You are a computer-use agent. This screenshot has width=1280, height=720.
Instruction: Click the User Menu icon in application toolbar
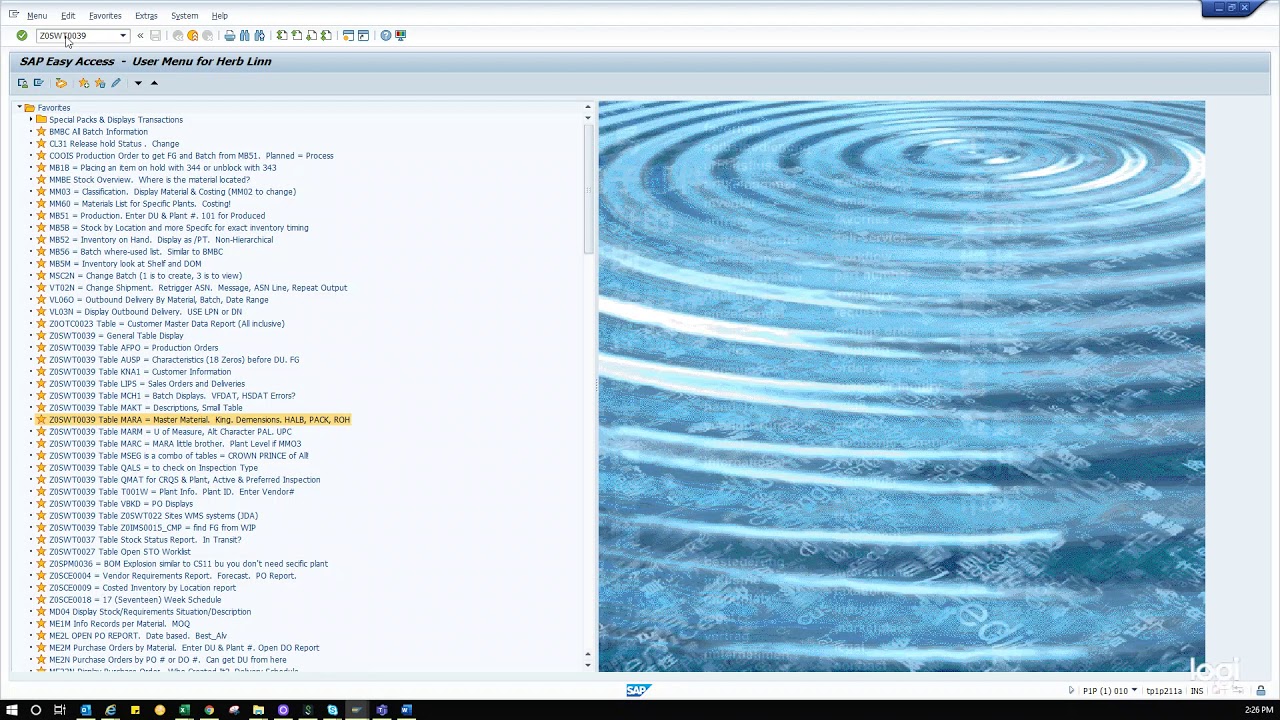23,83
